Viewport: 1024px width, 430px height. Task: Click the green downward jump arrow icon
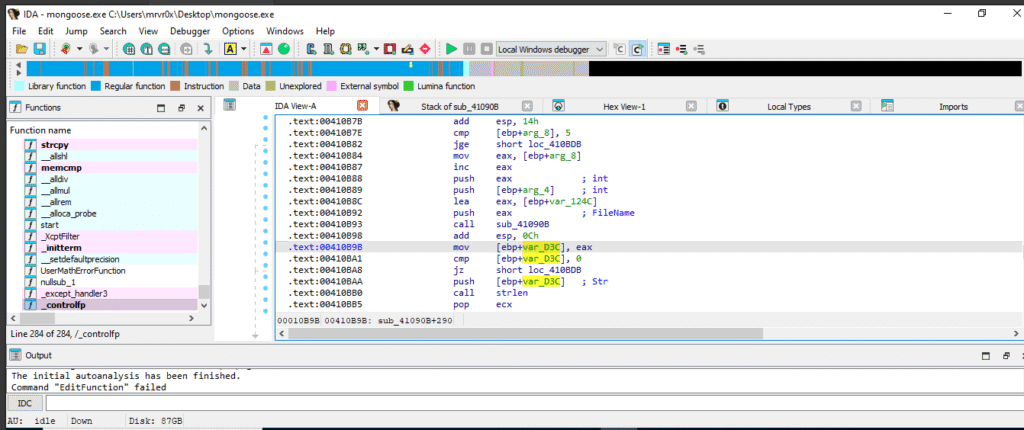208,49
